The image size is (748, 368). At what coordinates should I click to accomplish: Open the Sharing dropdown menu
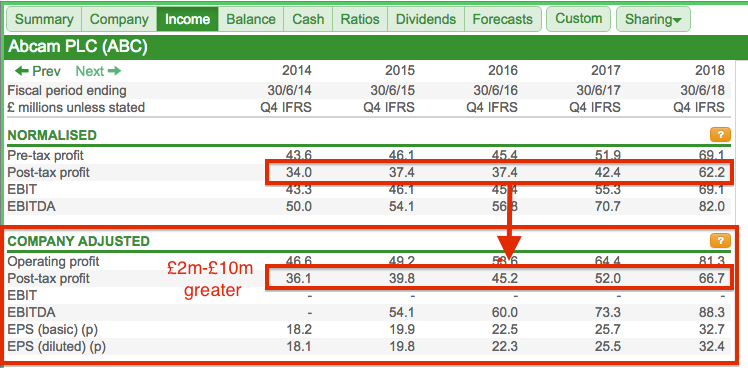point(653,19)
